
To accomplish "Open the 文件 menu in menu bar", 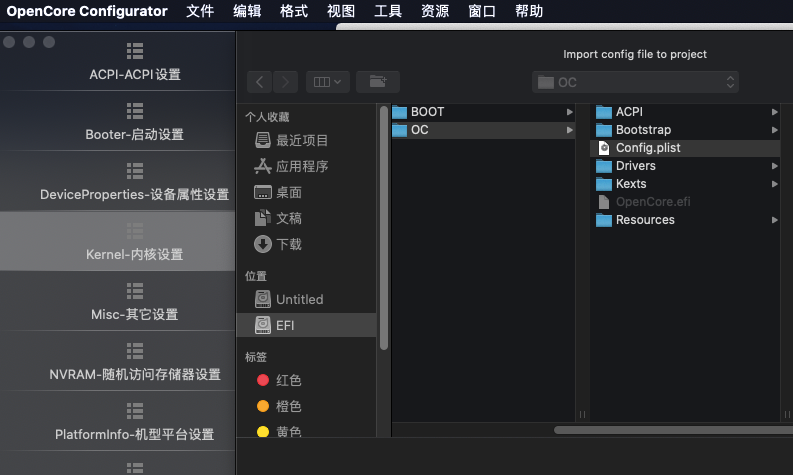I will [200, 11].
